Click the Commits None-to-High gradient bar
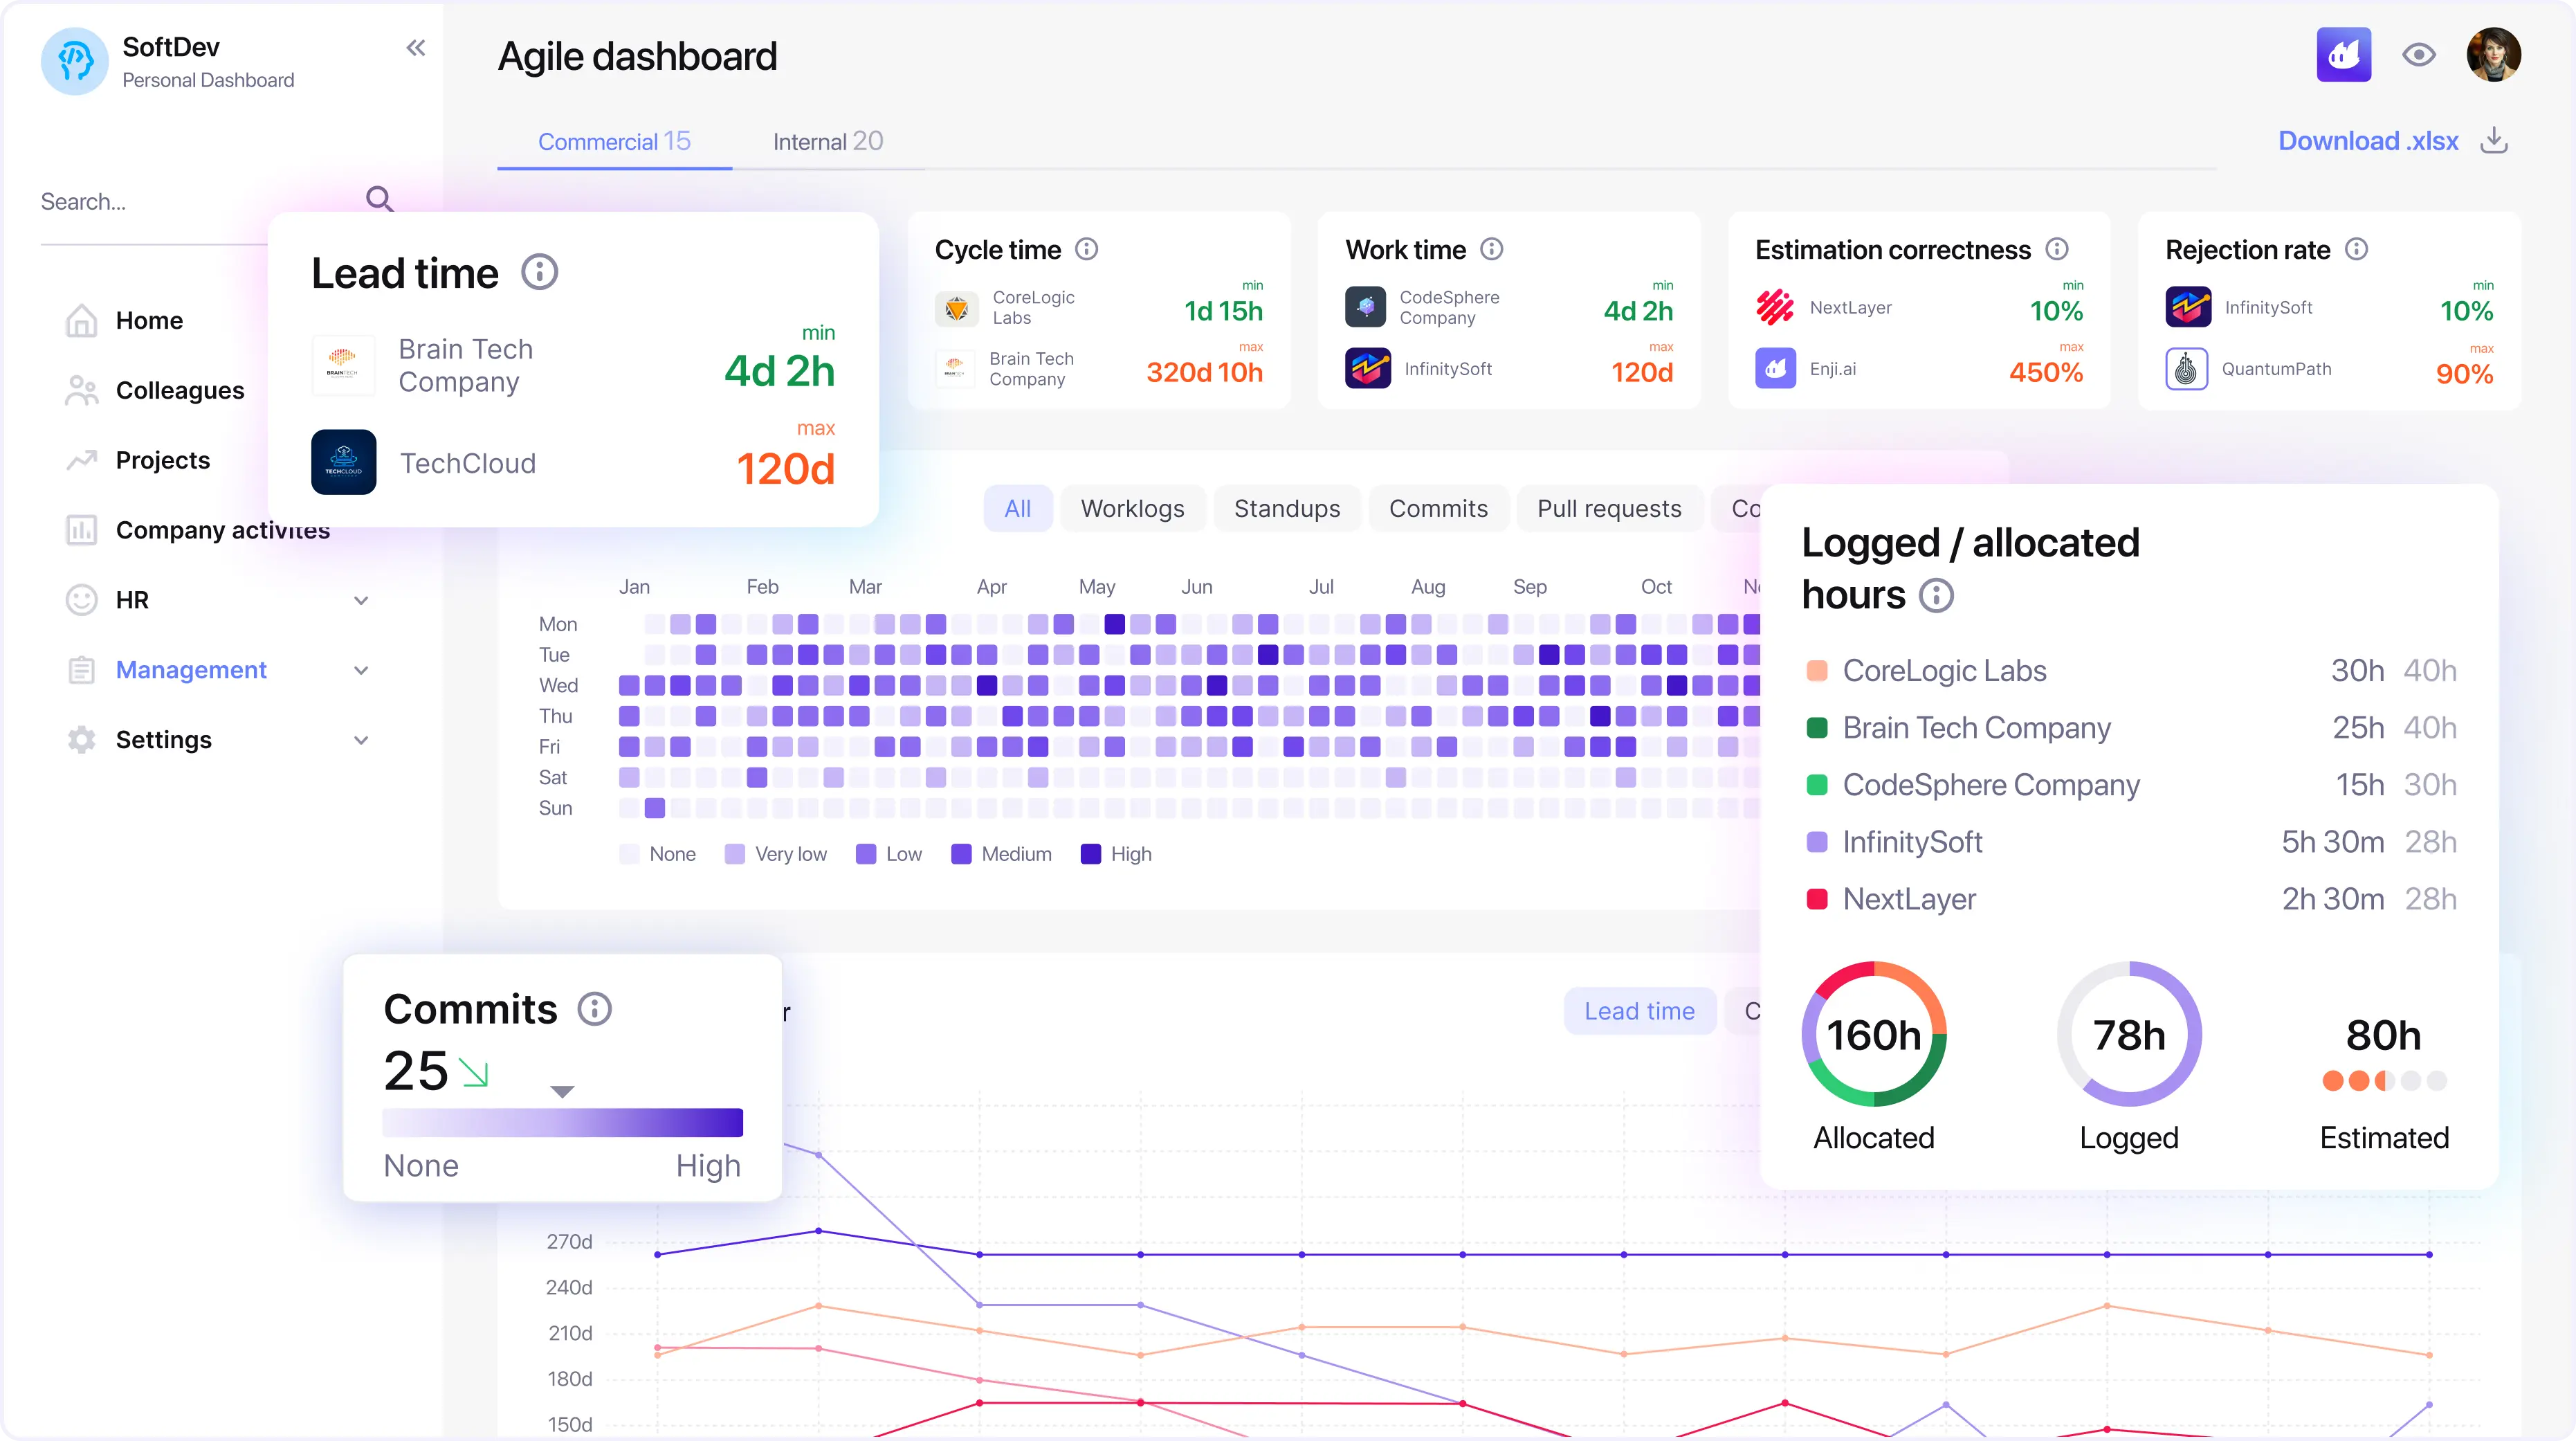 [562, 1122]
